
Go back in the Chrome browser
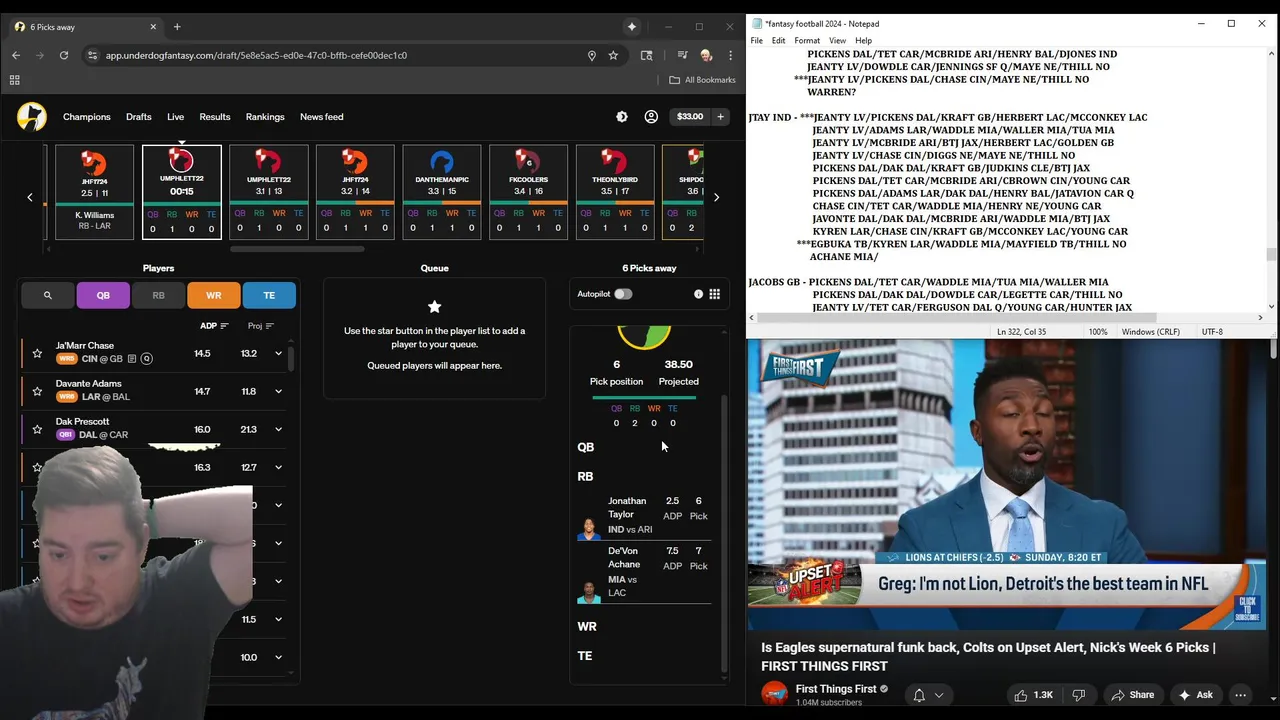[16, 55]
